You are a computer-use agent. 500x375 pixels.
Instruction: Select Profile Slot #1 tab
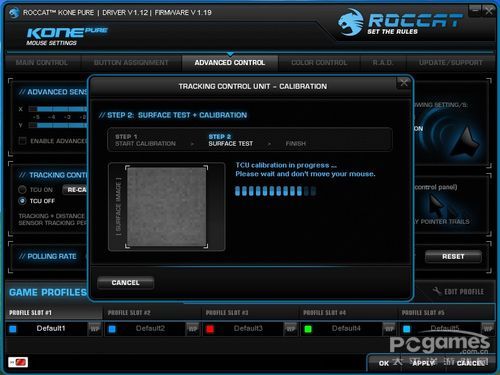[53, 313]
